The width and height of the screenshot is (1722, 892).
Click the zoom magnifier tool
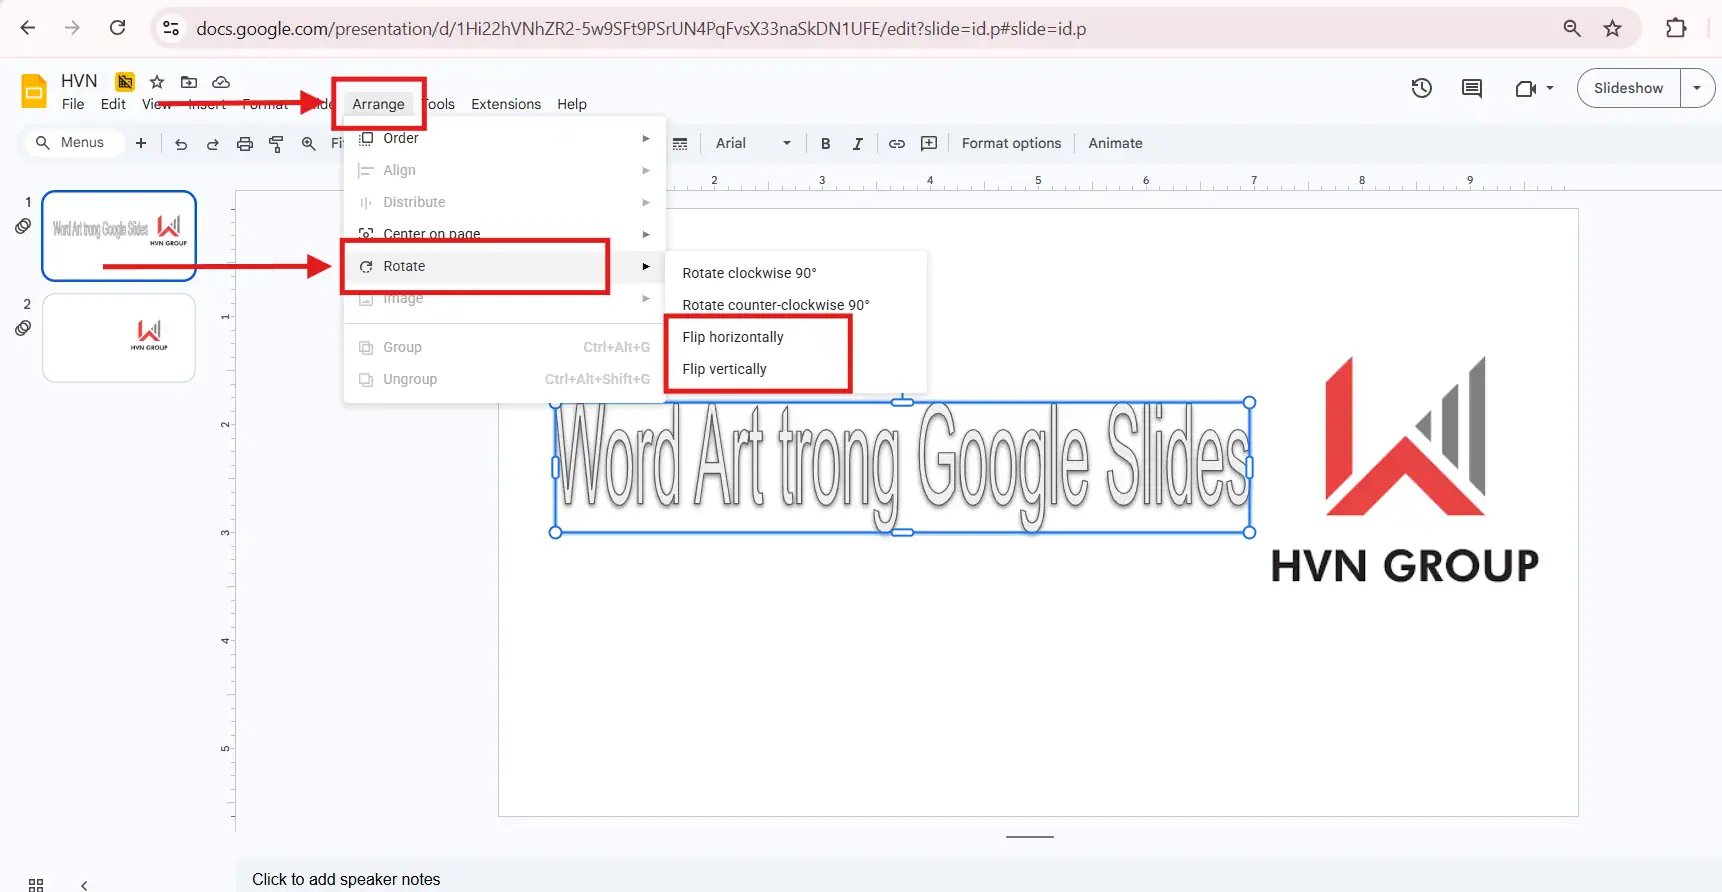(x=309, y=144)
